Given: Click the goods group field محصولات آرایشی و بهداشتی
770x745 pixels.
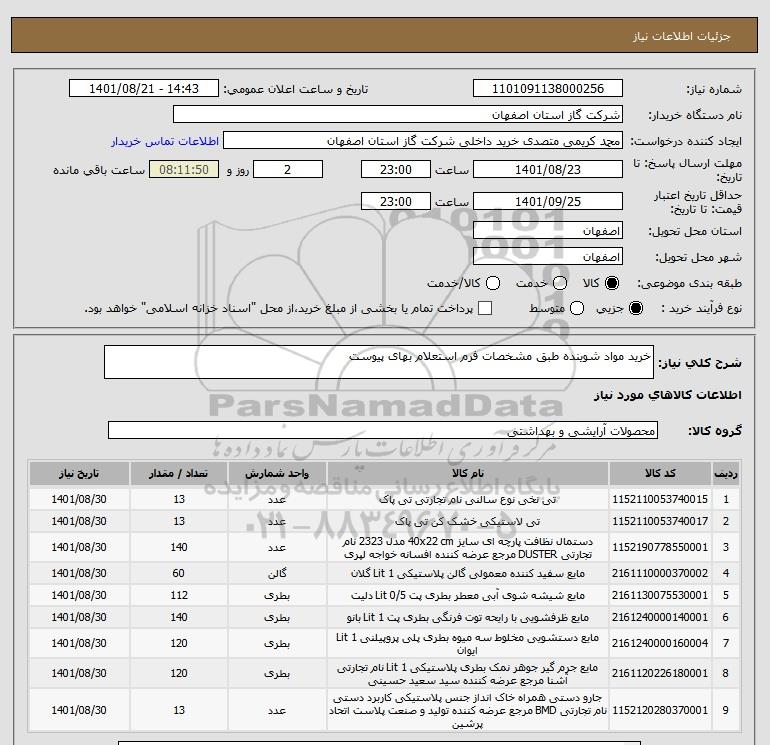Looking at the screenshot, I should click(383, 430).
